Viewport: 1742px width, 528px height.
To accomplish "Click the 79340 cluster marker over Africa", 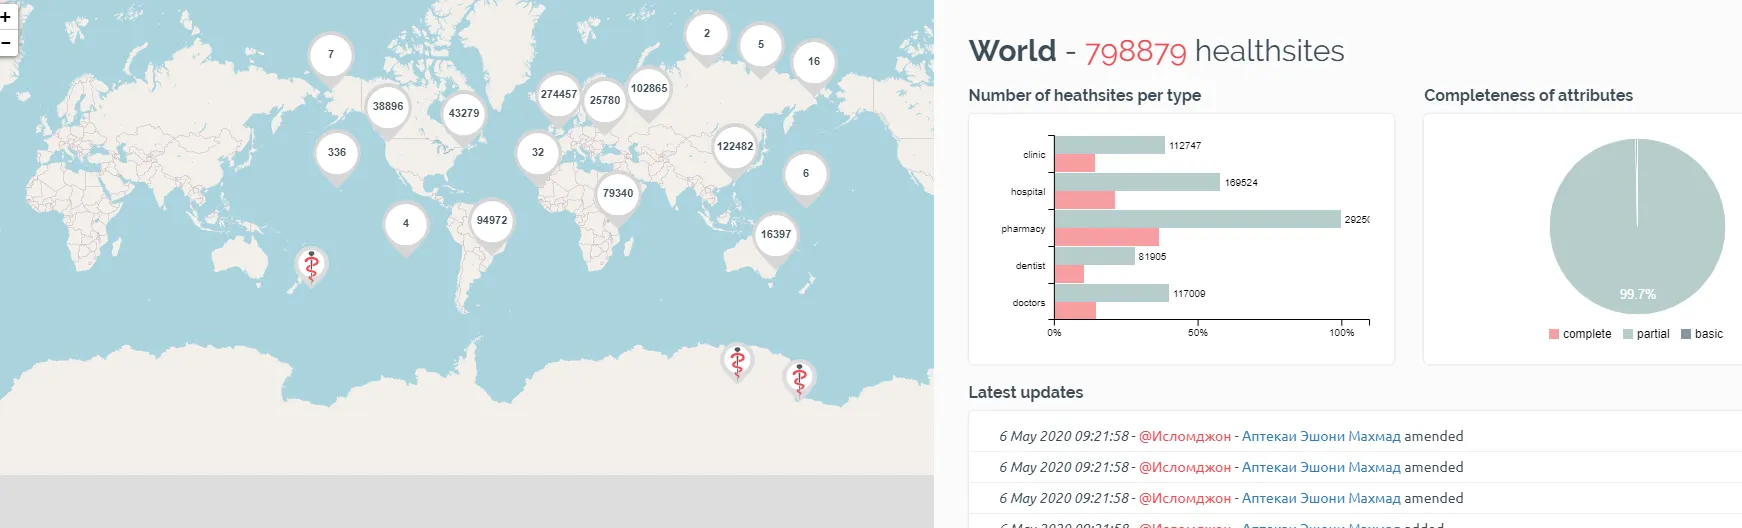I will point(618,194).
